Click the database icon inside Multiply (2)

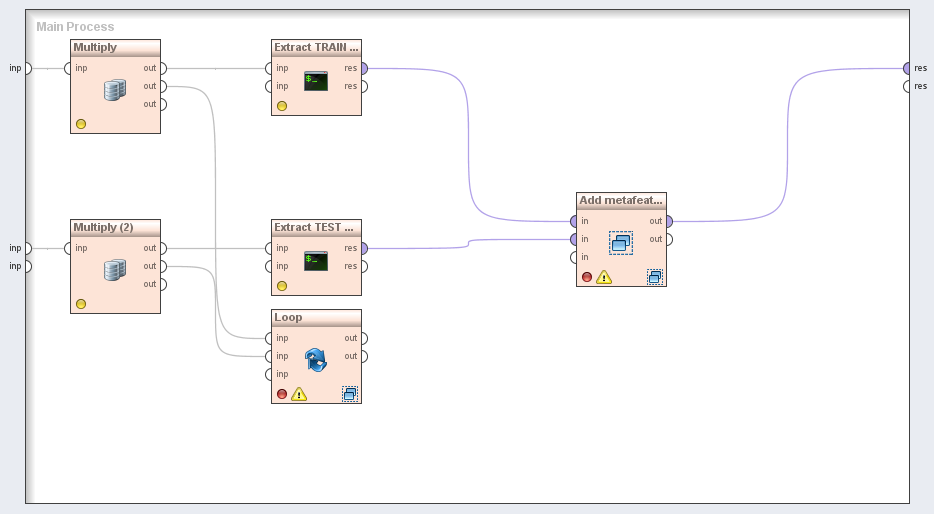point(115,270)
